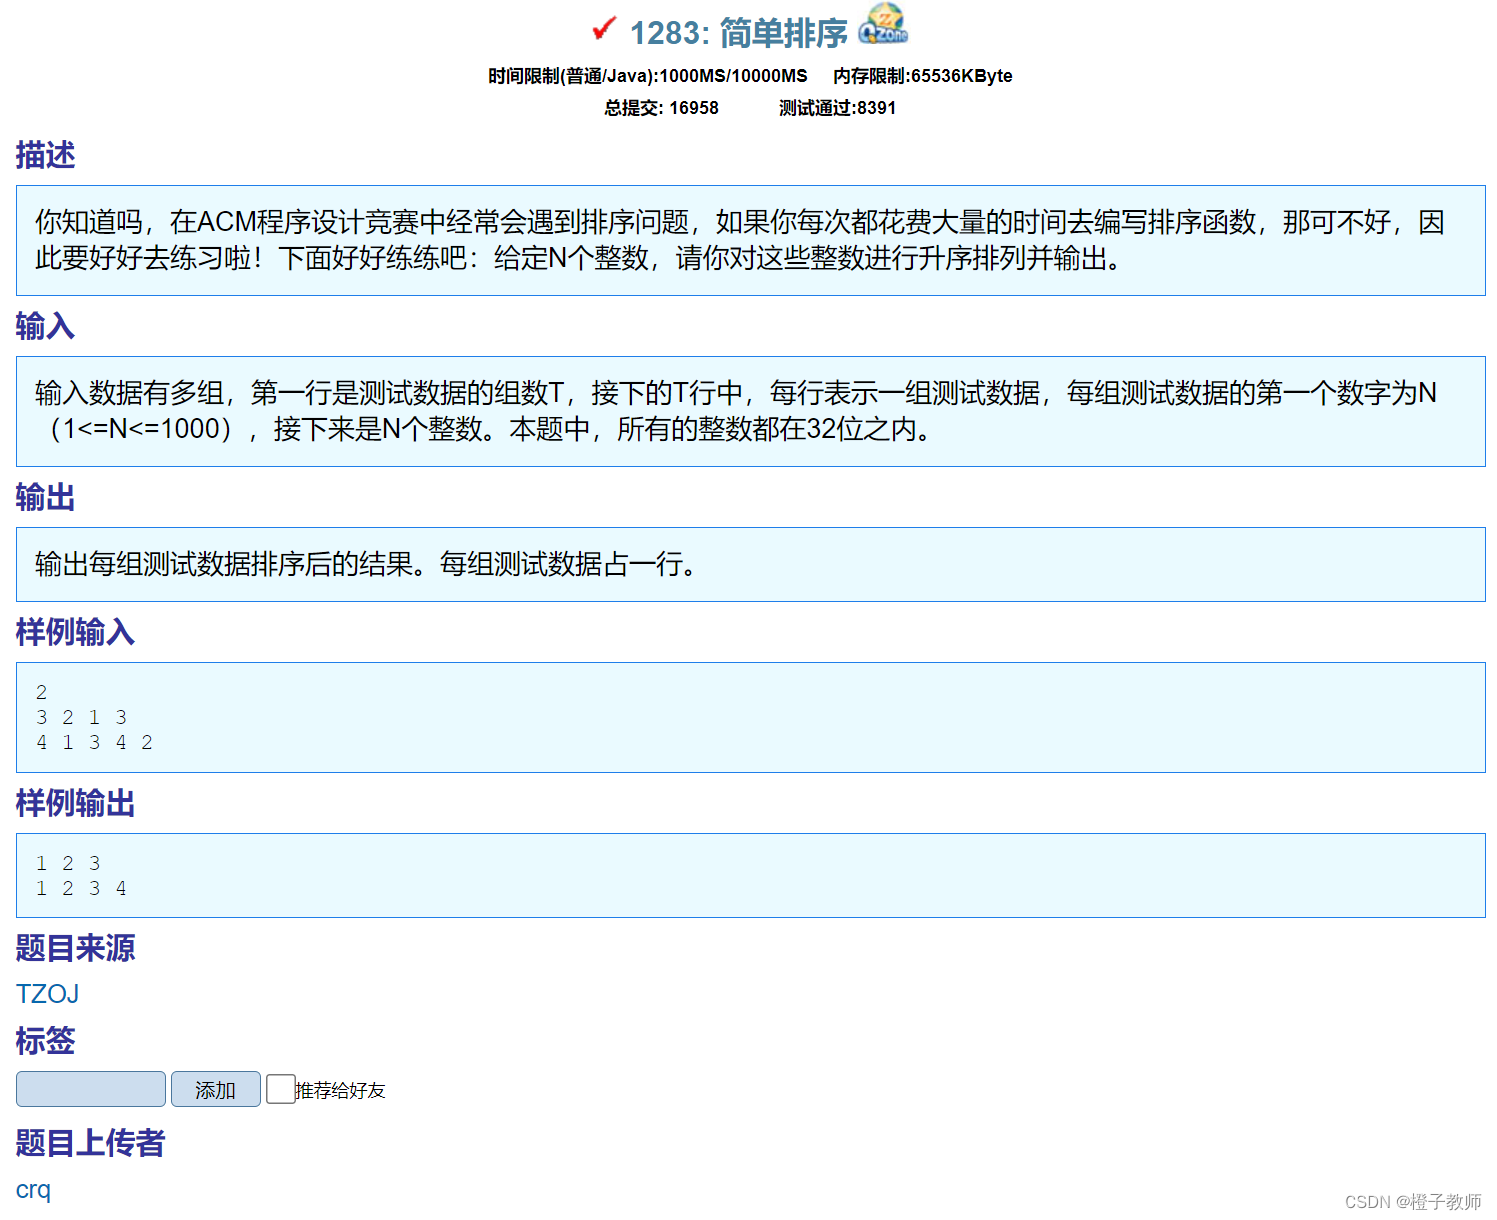The image size is (1497, 1220).
Task: Click inside the sample output data box
Action: (x=750, y=875)
